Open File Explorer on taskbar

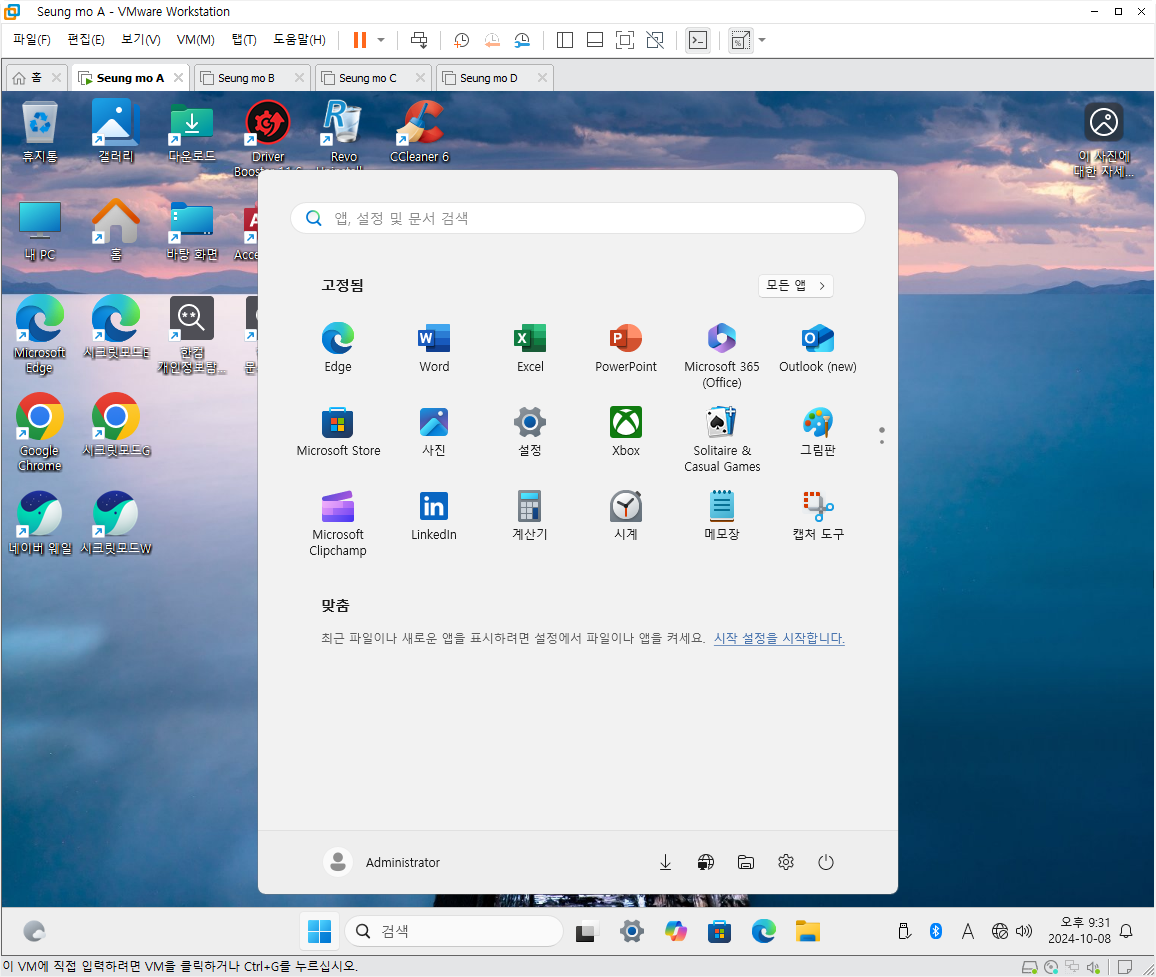[807, 931]
